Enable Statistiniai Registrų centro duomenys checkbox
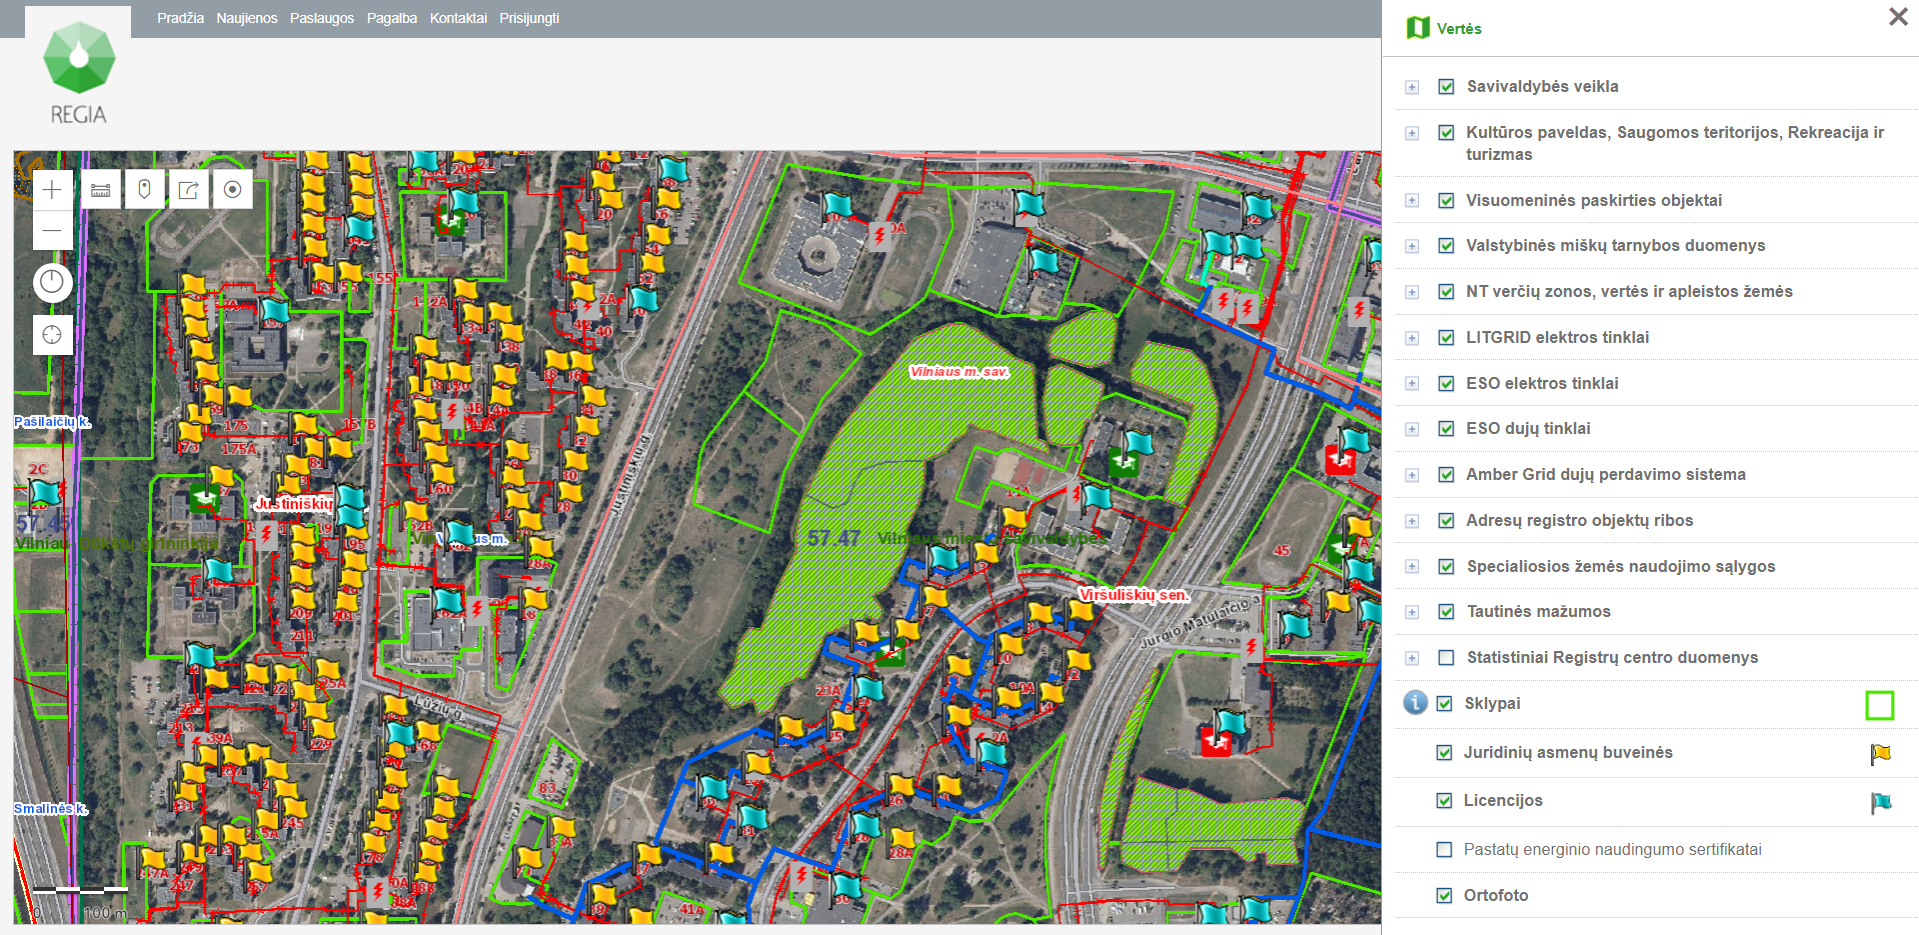 click(1446, 658)
